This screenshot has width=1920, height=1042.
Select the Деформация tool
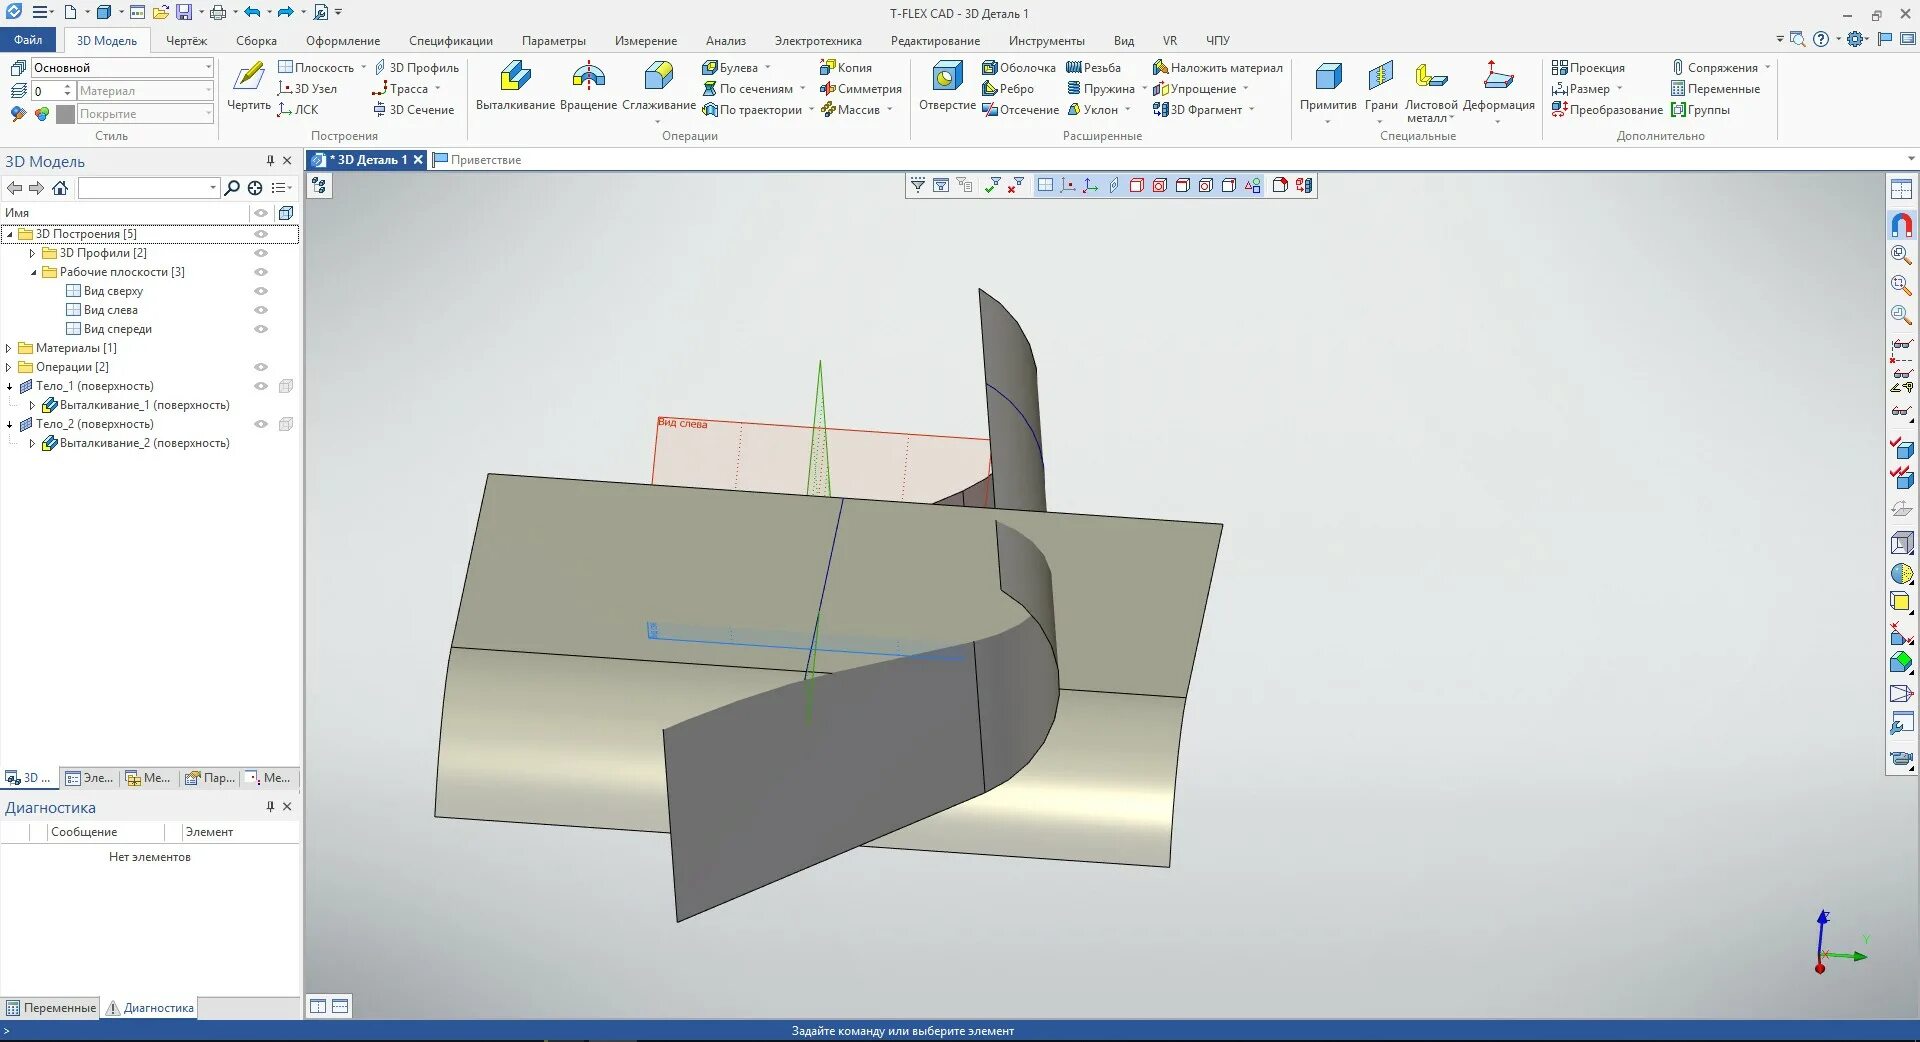(x=1498, y=90)
